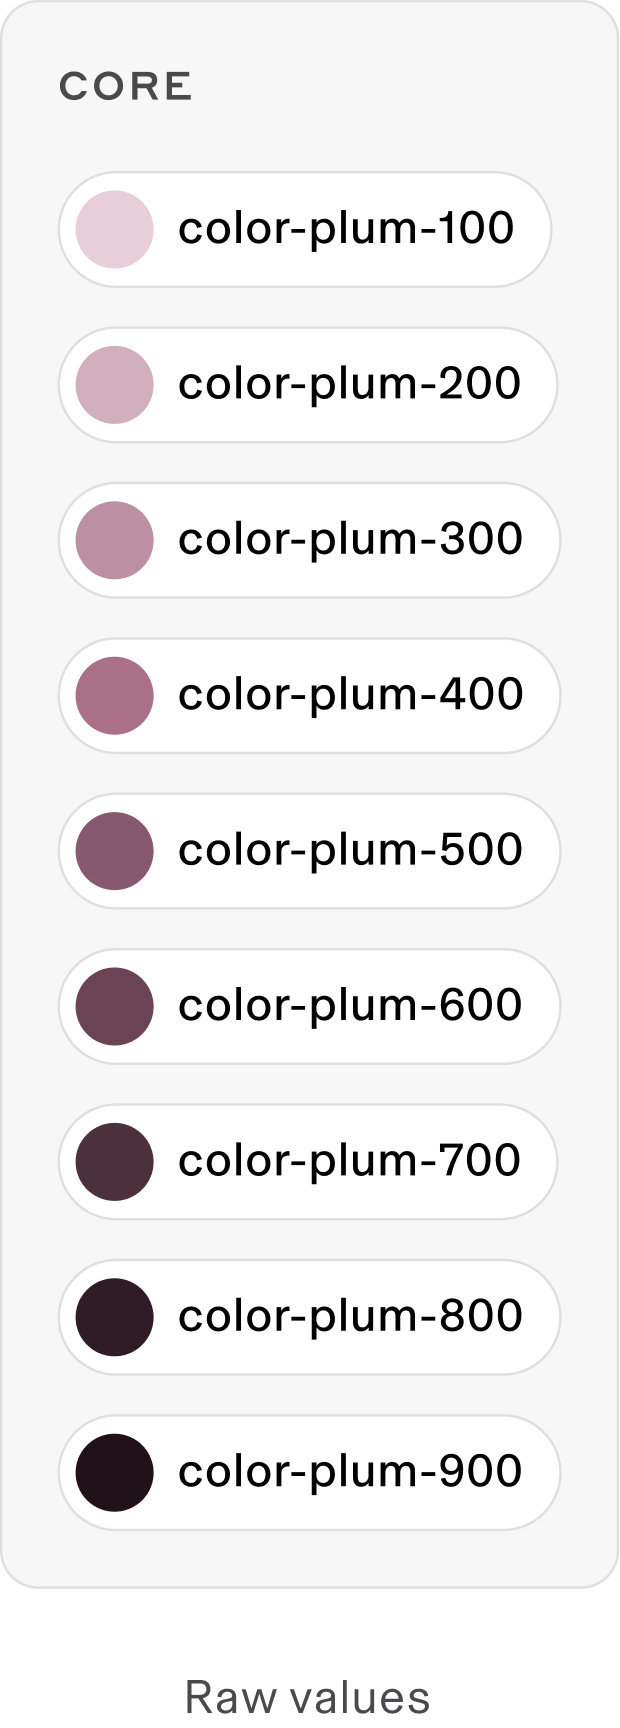Click the color-plum-500 swatch circle
The width and height of the screenshot is (620, 1728).
pos(115,851)
